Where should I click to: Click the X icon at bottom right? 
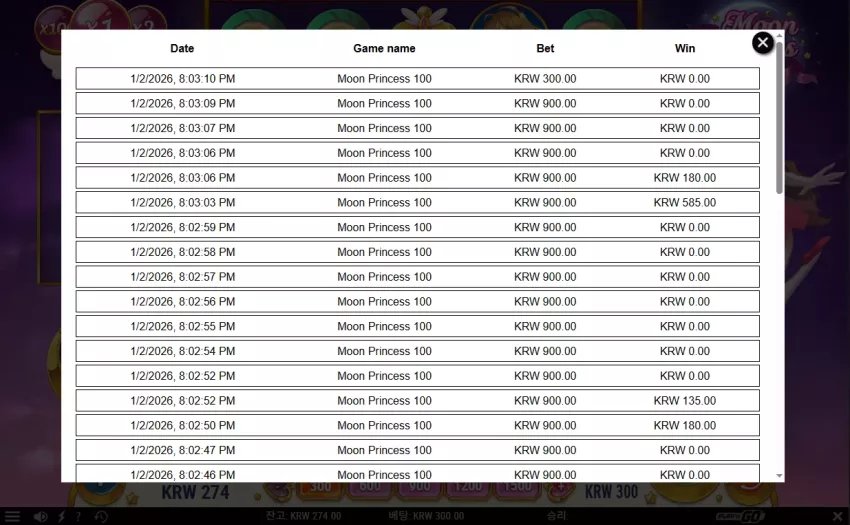(837, 516)
